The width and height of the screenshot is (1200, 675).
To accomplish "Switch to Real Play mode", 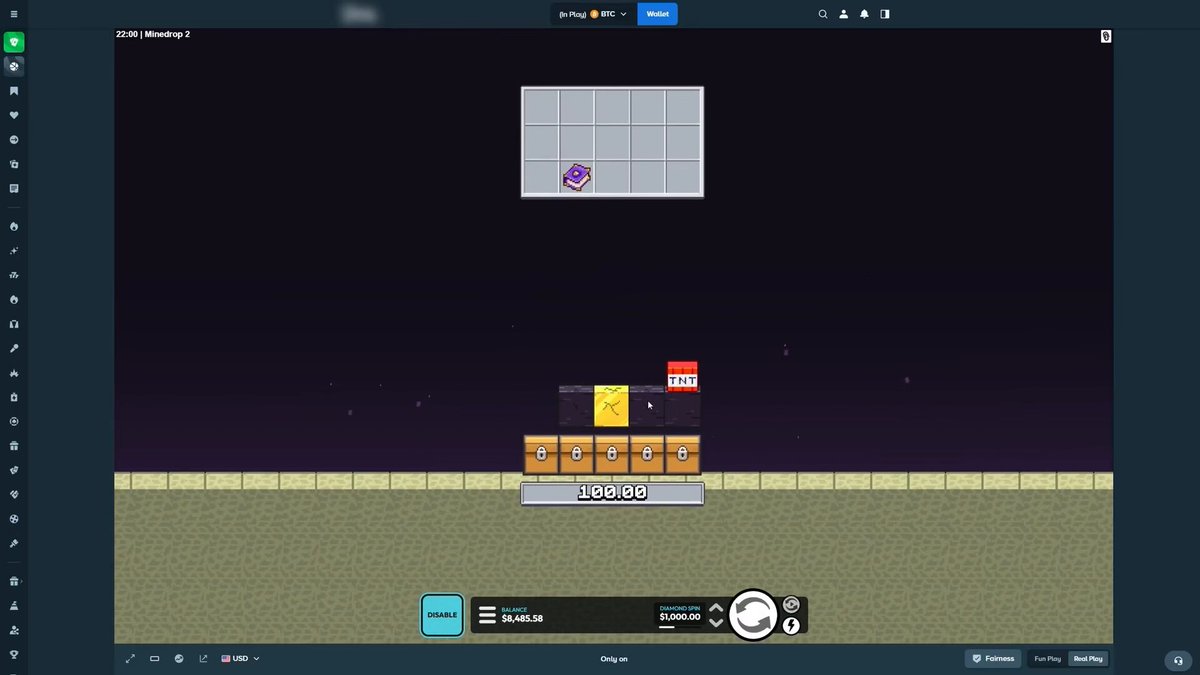I will (1088, 659).
